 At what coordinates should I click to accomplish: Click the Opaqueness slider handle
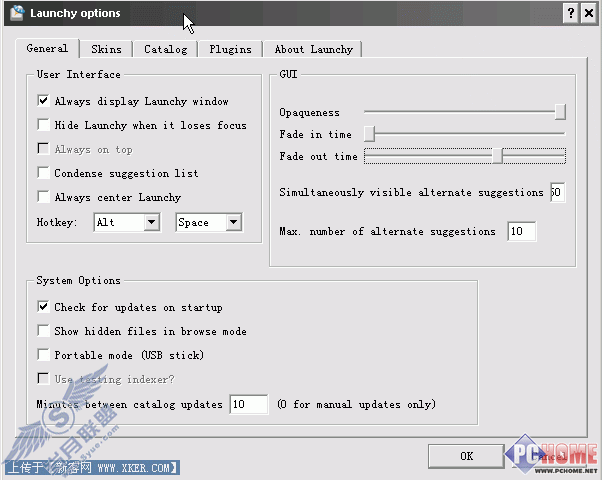point(560,112)
